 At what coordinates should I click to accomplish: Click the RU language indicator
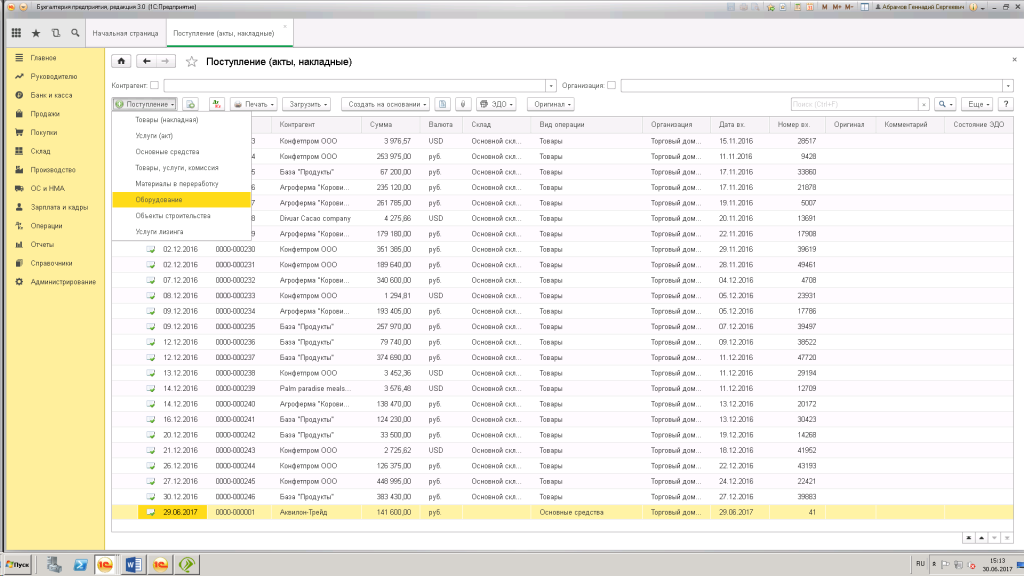[920, 564]
